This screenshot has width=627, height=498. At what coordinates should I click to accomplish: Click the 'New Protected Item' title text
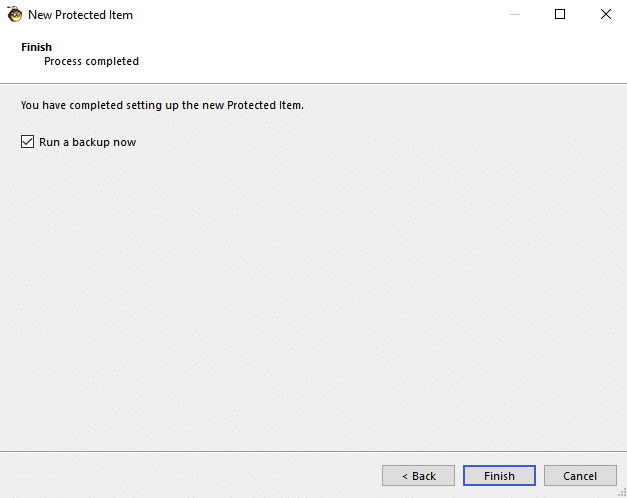click(80, 15)
